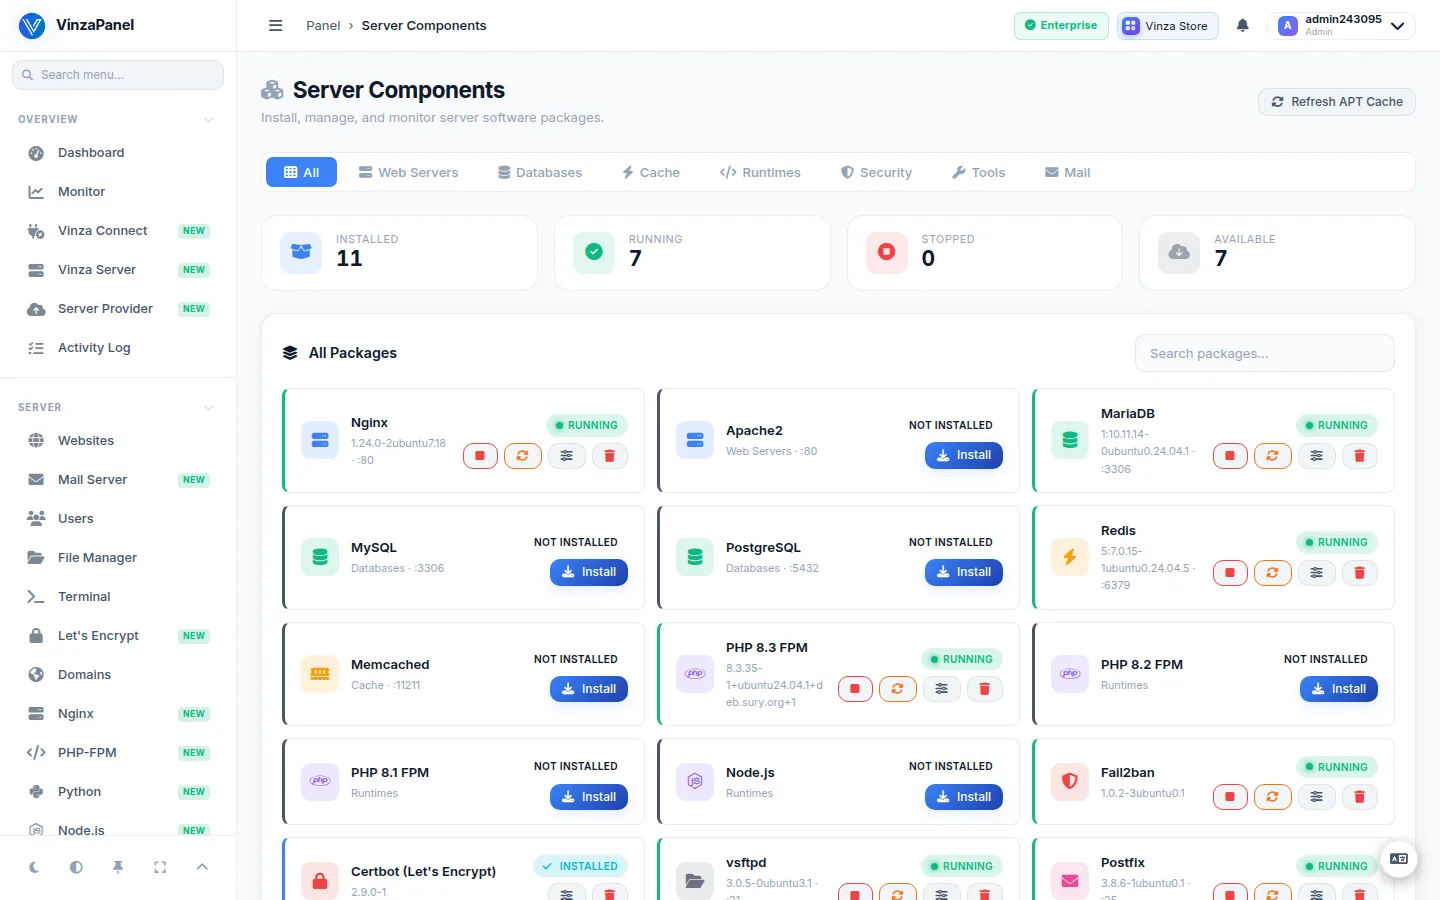Screen dimensions: 1440x900
Task: Open the Runtimes tab
Action: [760, 172]
